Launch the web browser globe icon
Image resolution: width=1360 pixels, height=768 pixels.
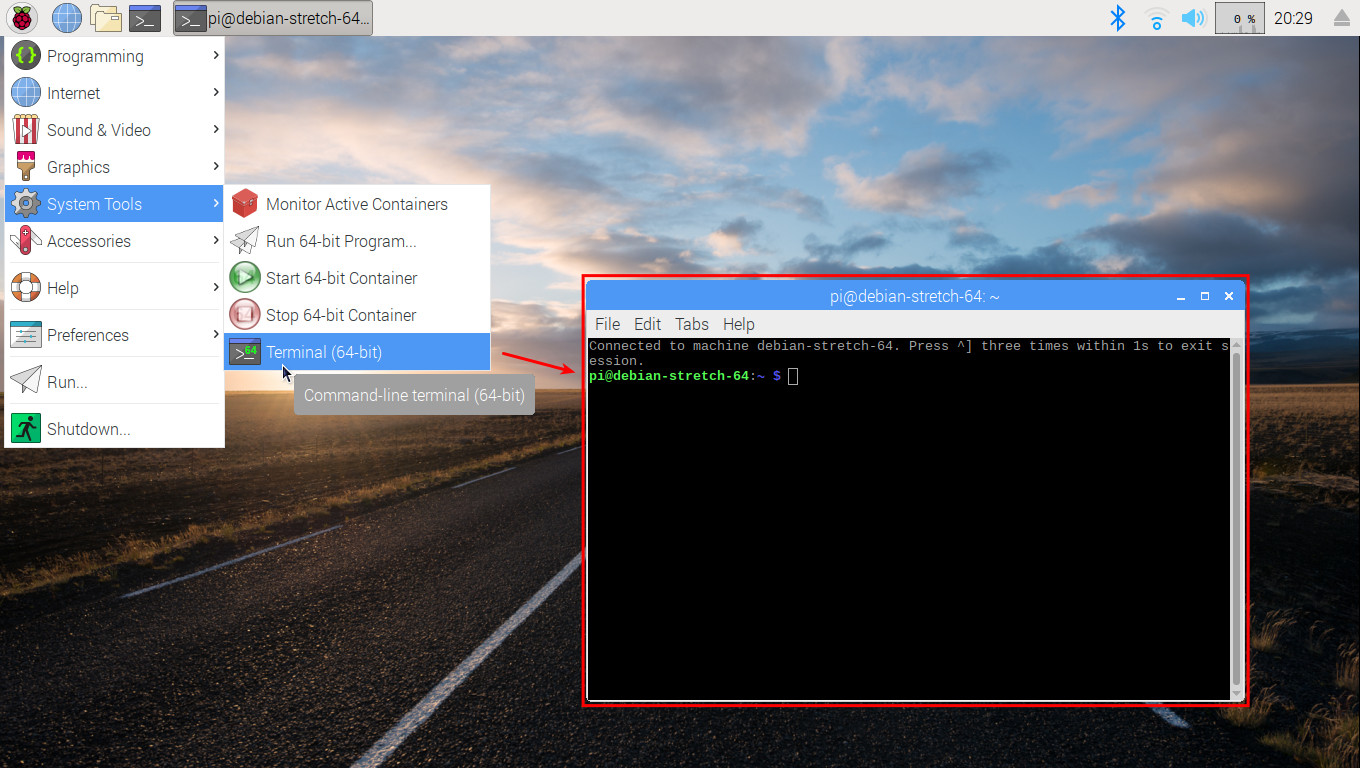tap(66, 18)
